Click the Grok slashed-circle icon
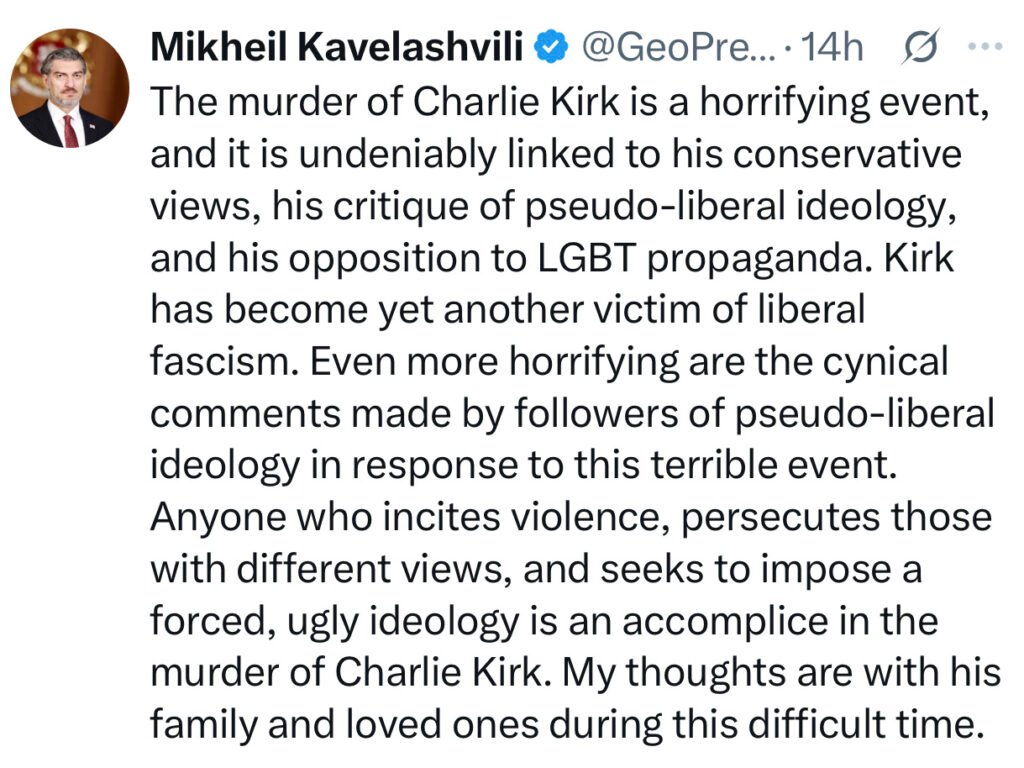The height and width of the screenshot is (768, 1024). tap(919, 46)
